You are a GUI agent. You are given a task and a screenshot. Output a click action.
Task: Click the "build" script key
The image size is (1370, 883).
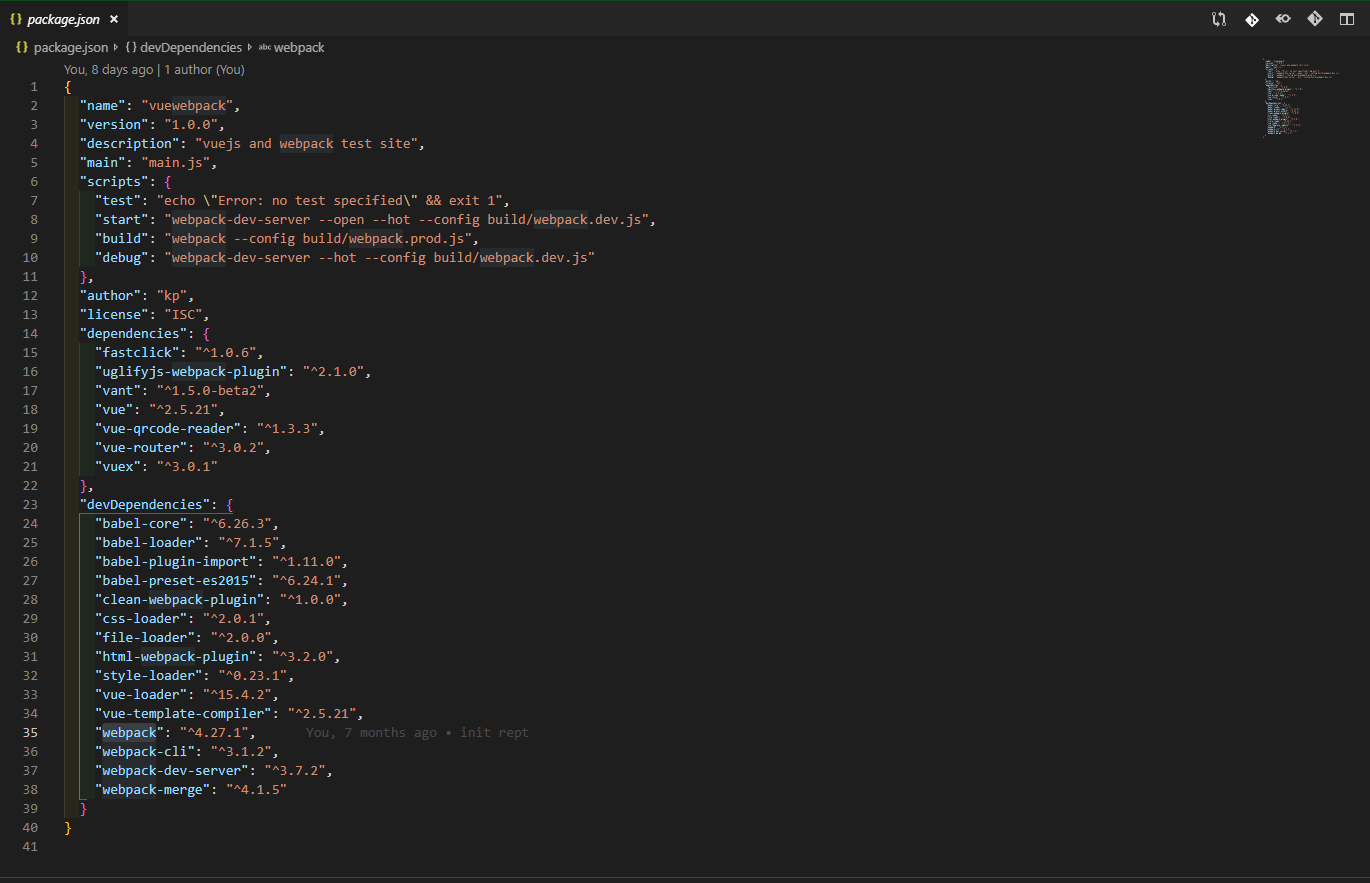(x=122, y=239)
